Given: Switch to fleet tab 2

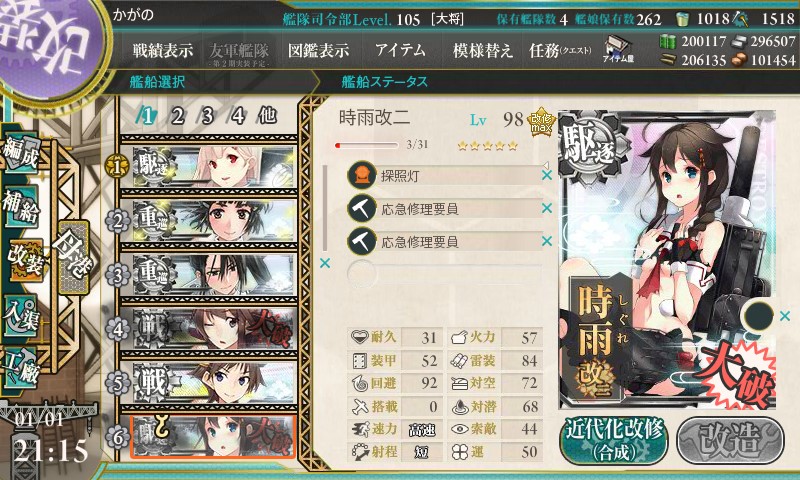Looking at the screenshot, I should pyautogui.click(x=177, y=116).
